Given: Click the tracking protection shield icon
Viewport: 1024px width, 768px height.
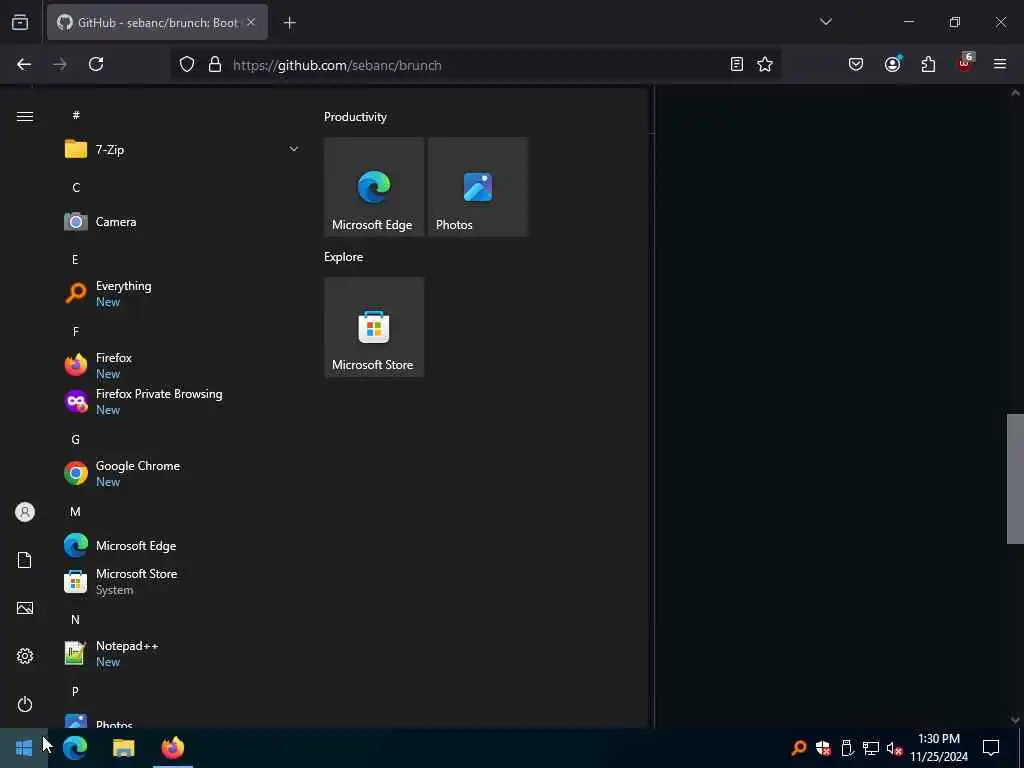Looking at the screenshot, I should coord(187,65).
